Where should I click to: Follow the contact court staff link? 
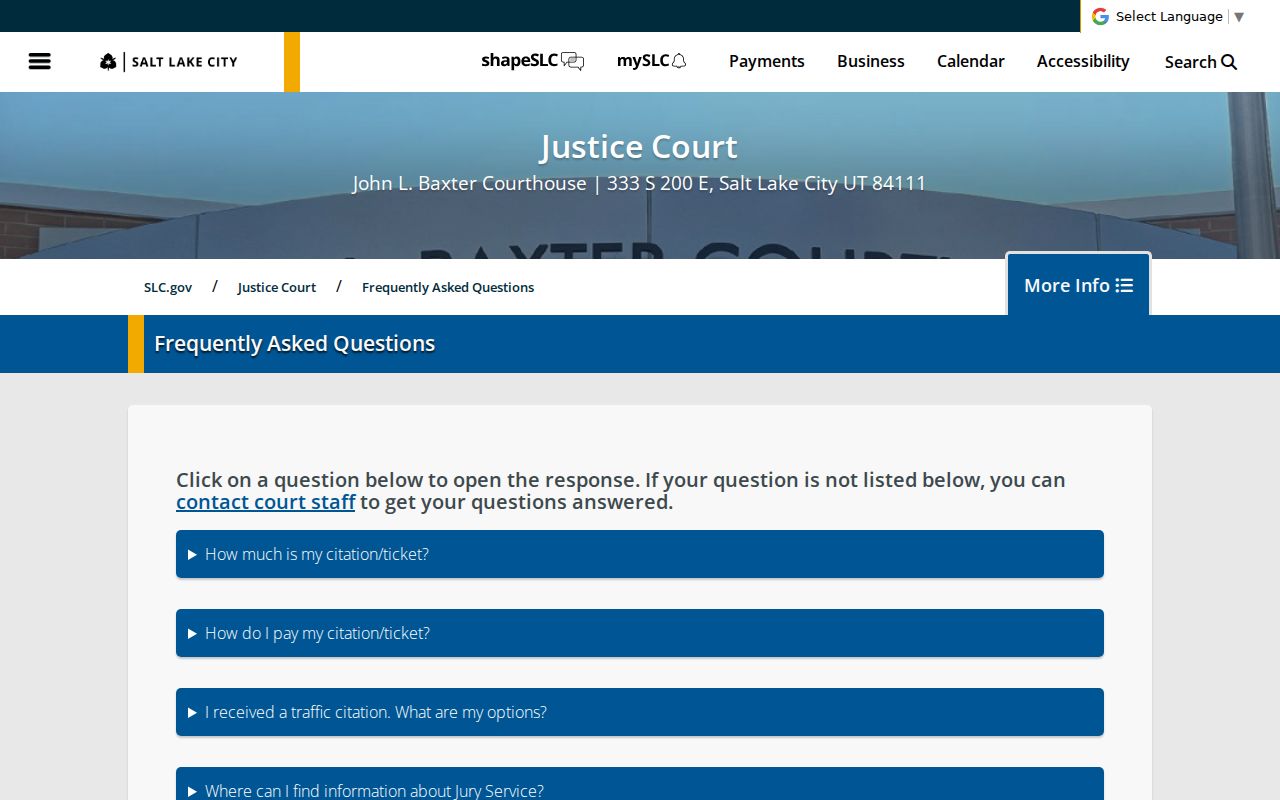click(266, 502)
